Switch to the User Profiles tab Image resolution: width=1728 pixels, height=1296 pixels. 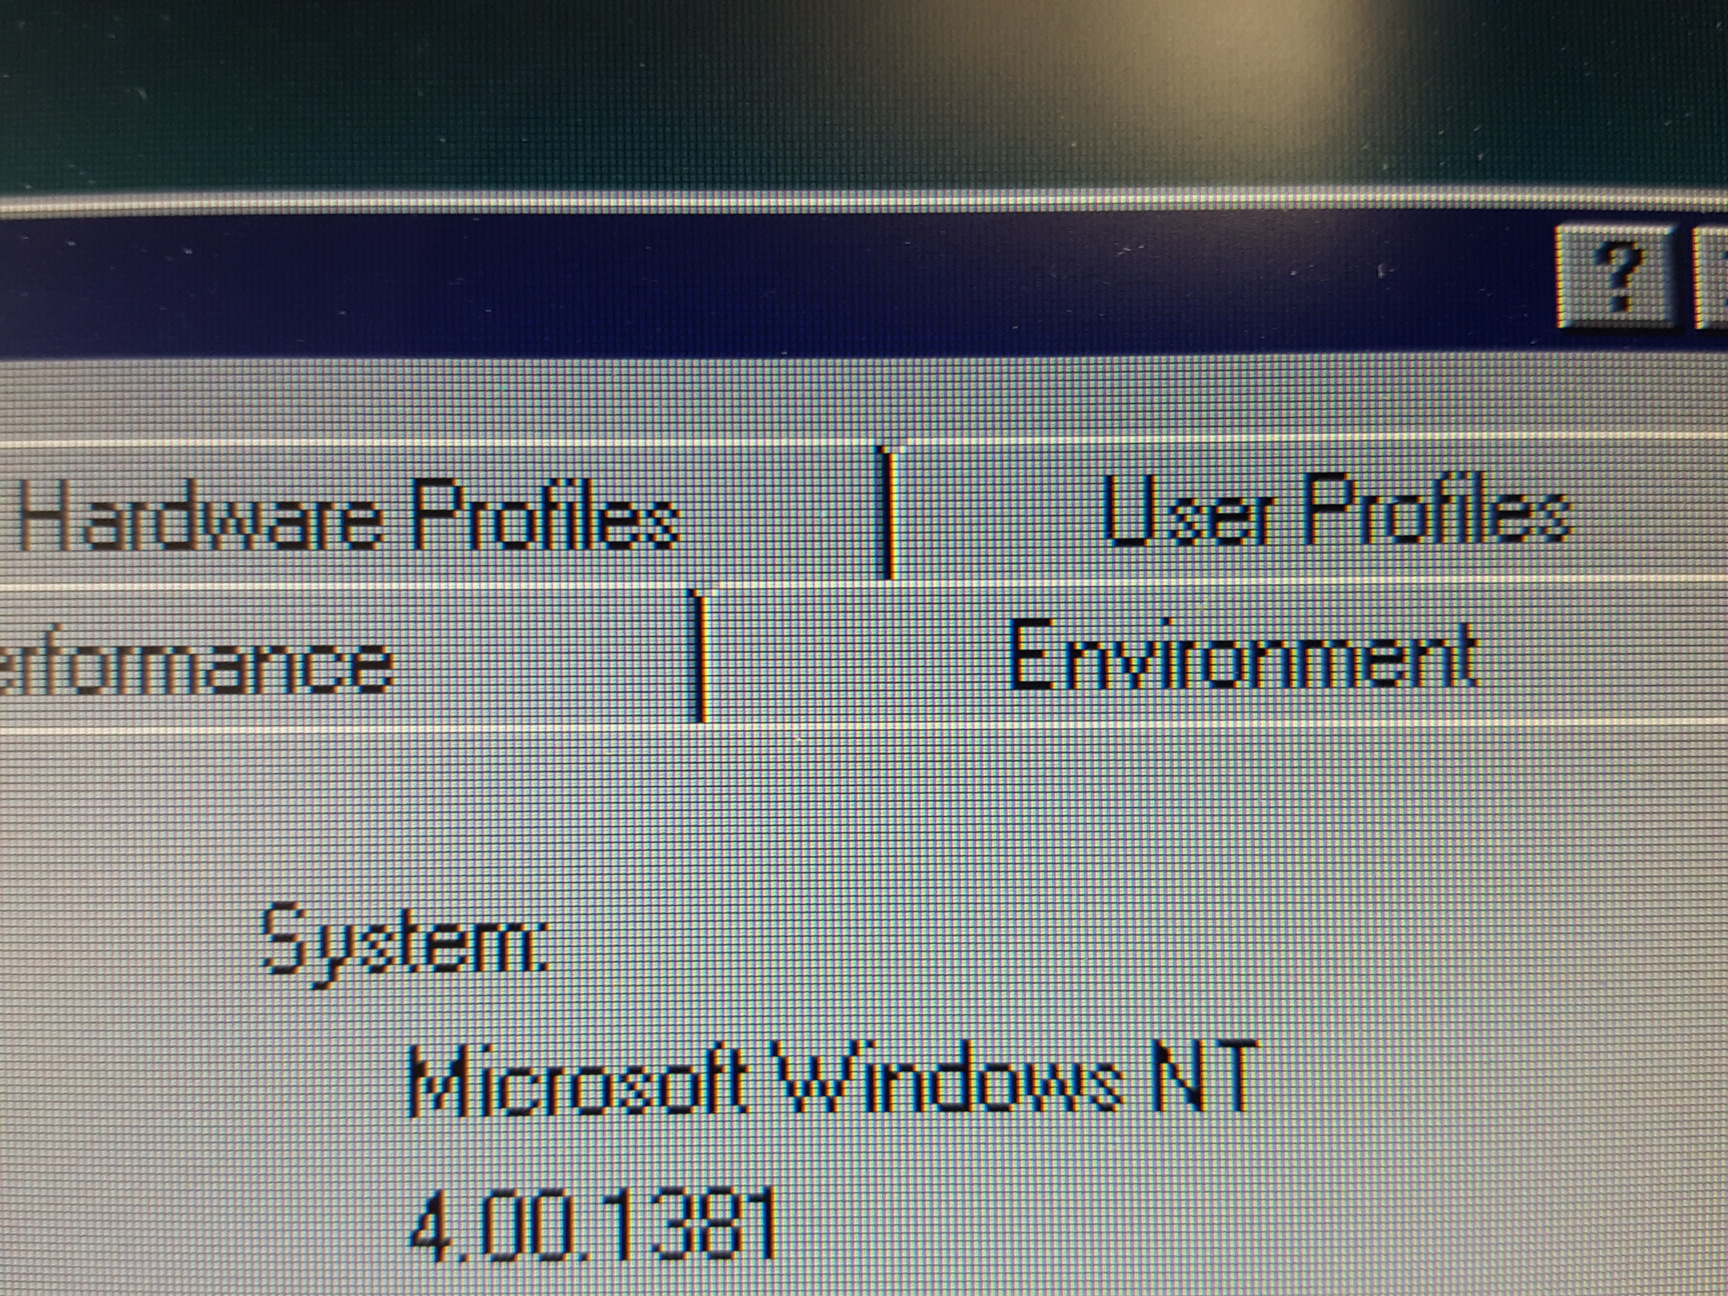pyautogui.click(x=1310, y=510)
